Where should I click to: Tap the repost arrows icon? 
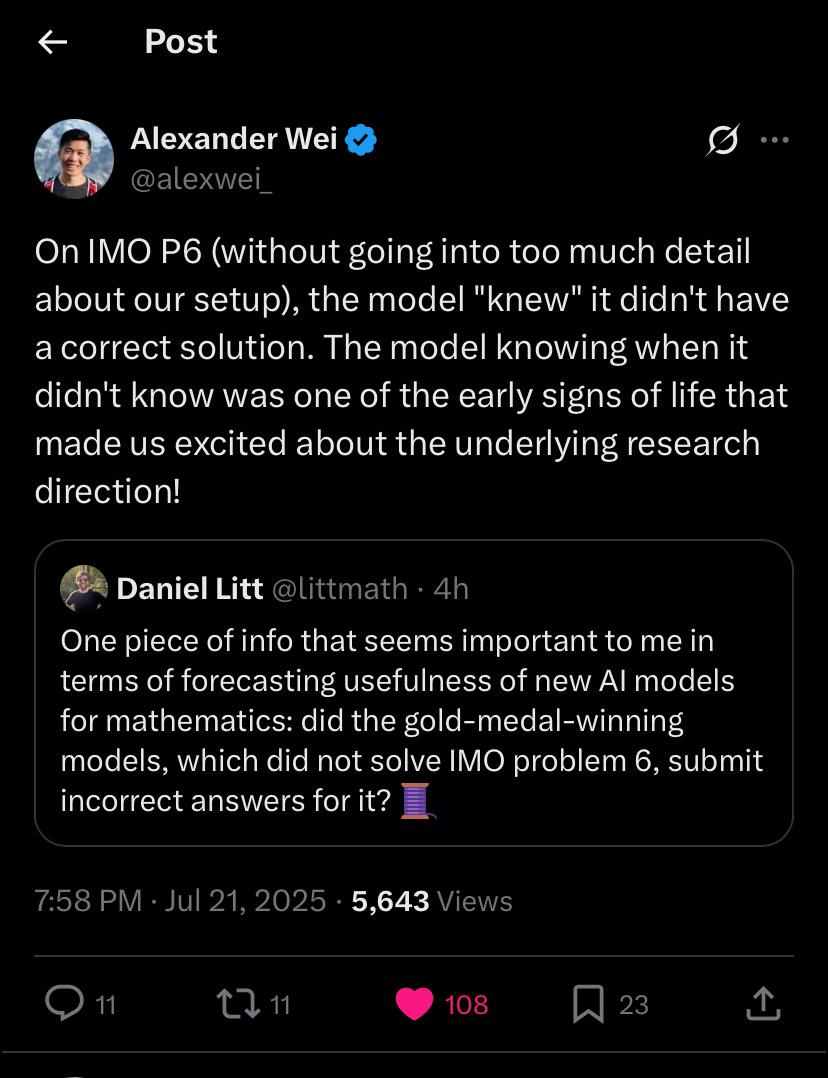[238, 1003]
